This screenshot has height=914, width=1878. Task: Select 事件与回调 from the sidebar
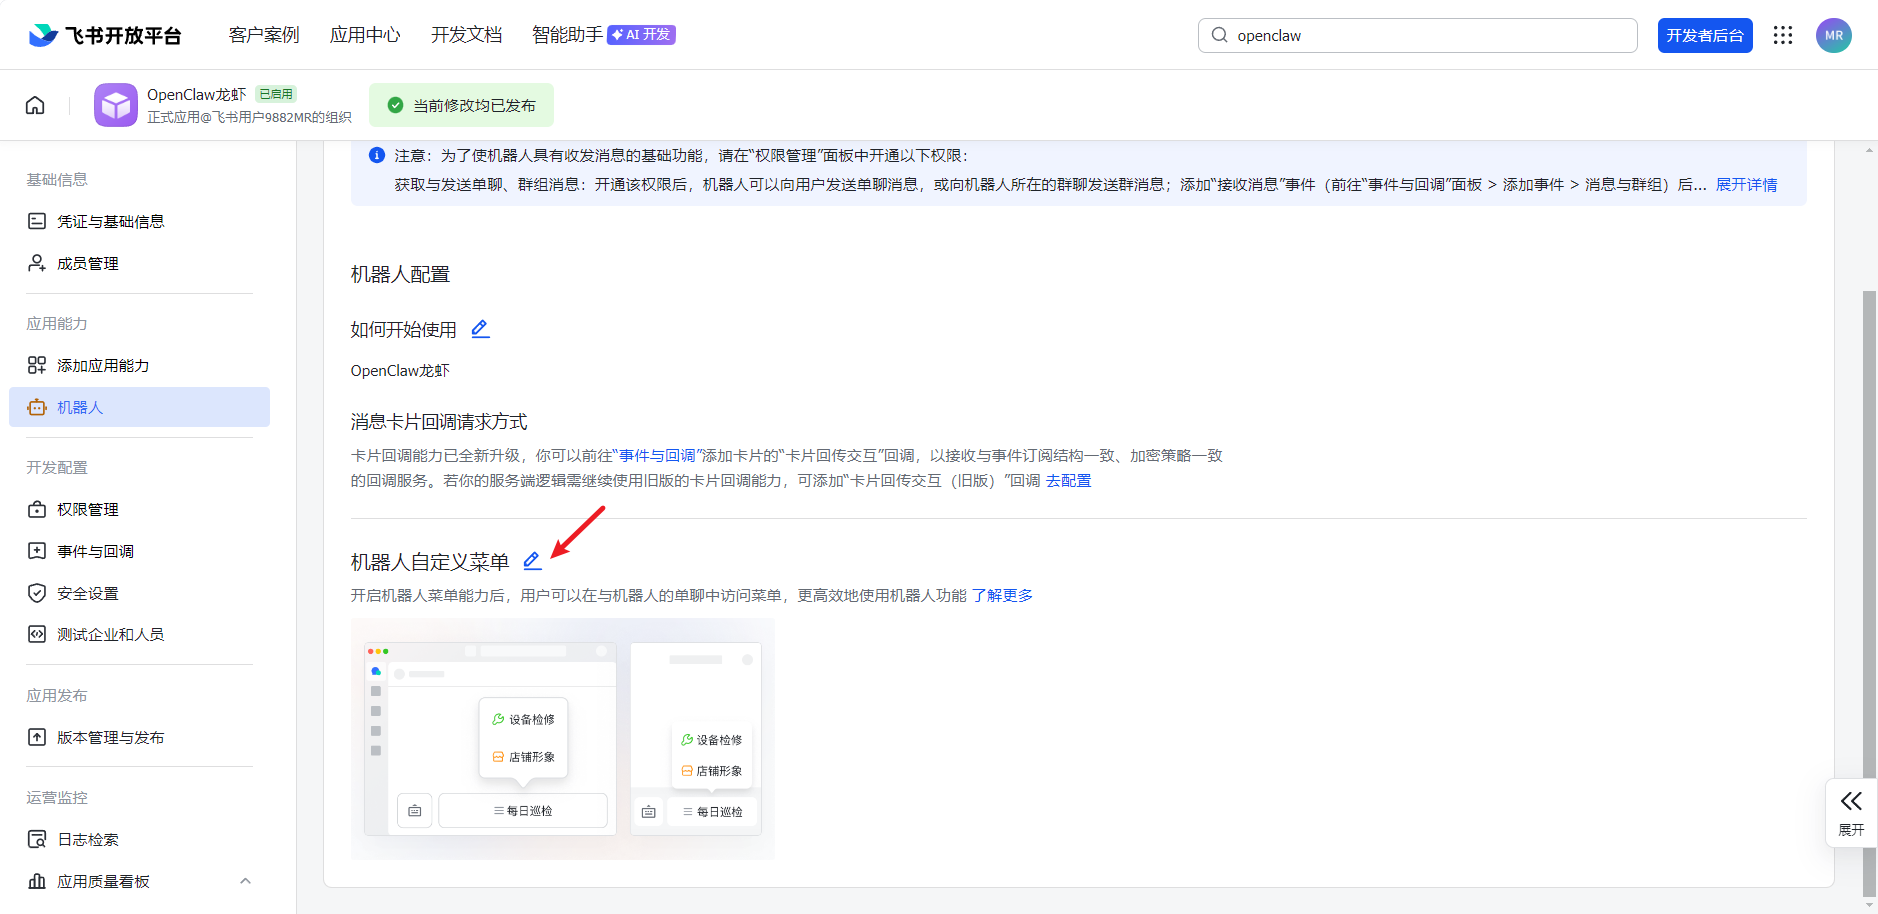pos(95,551)
